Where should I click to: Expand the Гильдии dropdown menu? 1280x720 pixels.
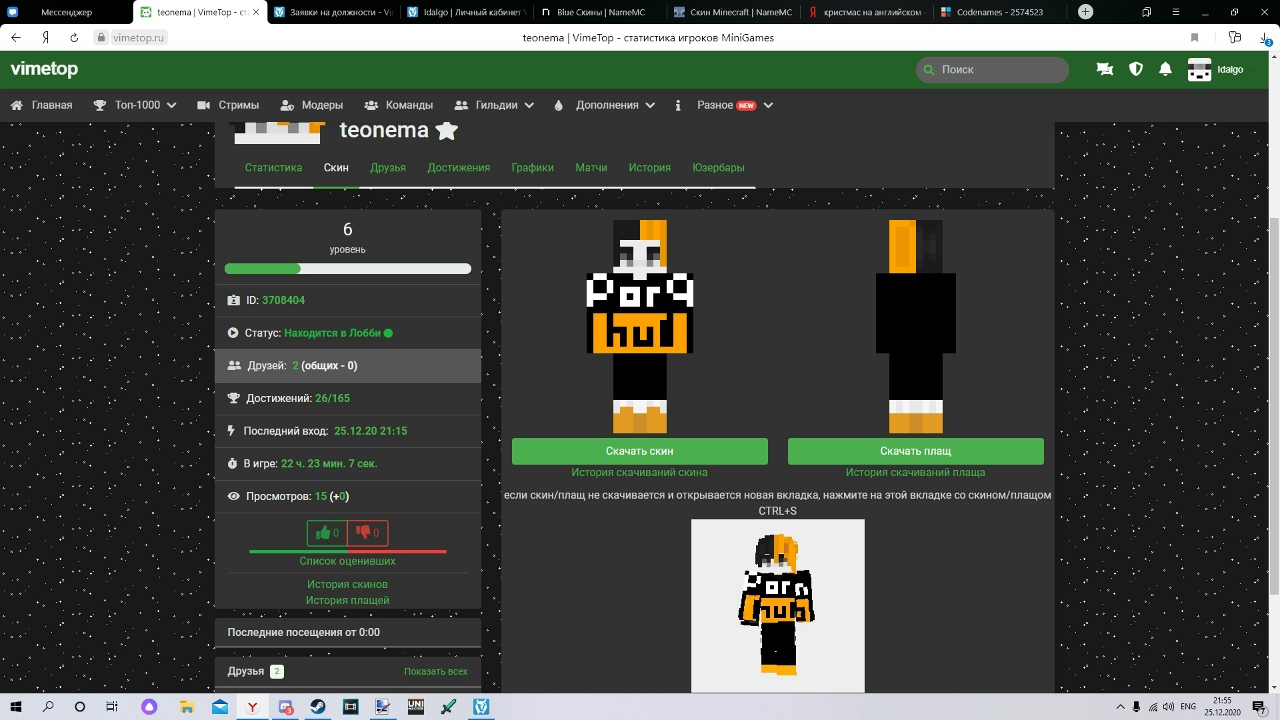point(494,105)
